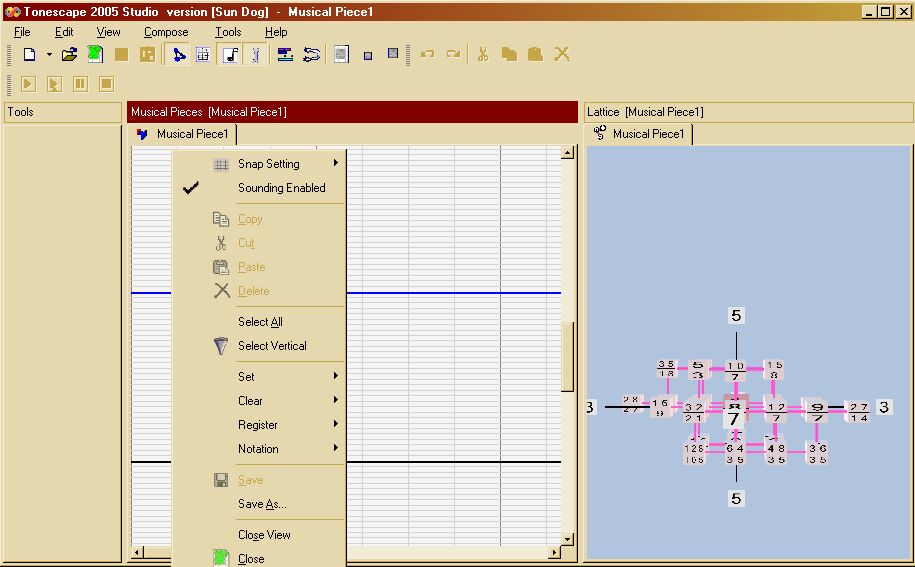915x567 pixels.
Task: Toggle the snap grid toolbar button
Action: [x=202, y=55]
